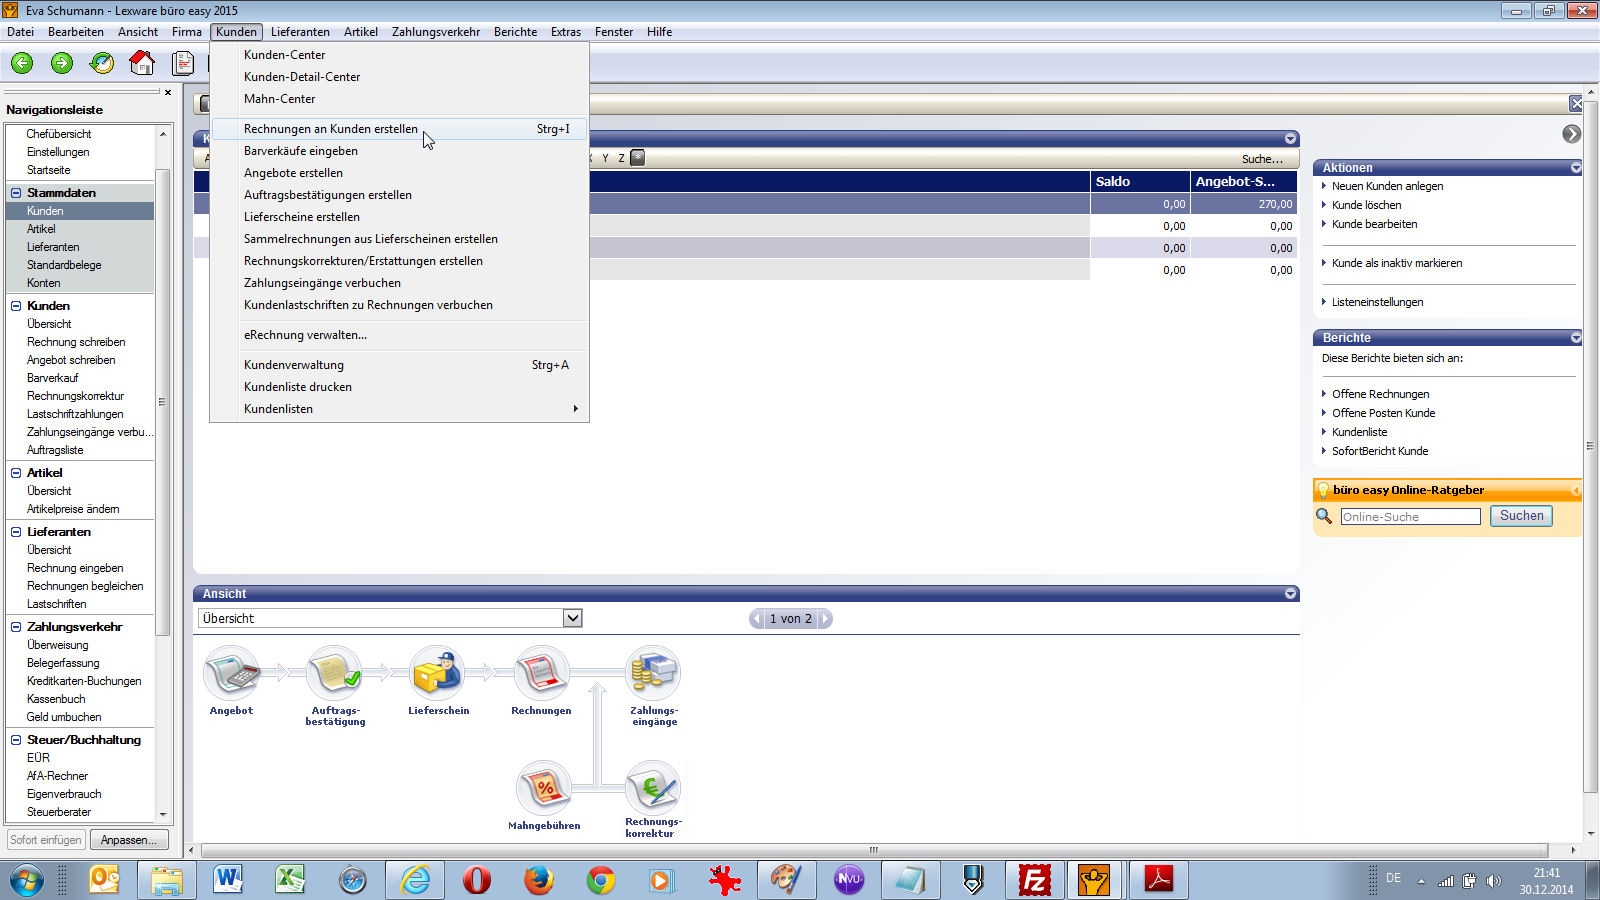Click the Suche... button above table
Screen dimensions: 1600x900
point(1262,159)
